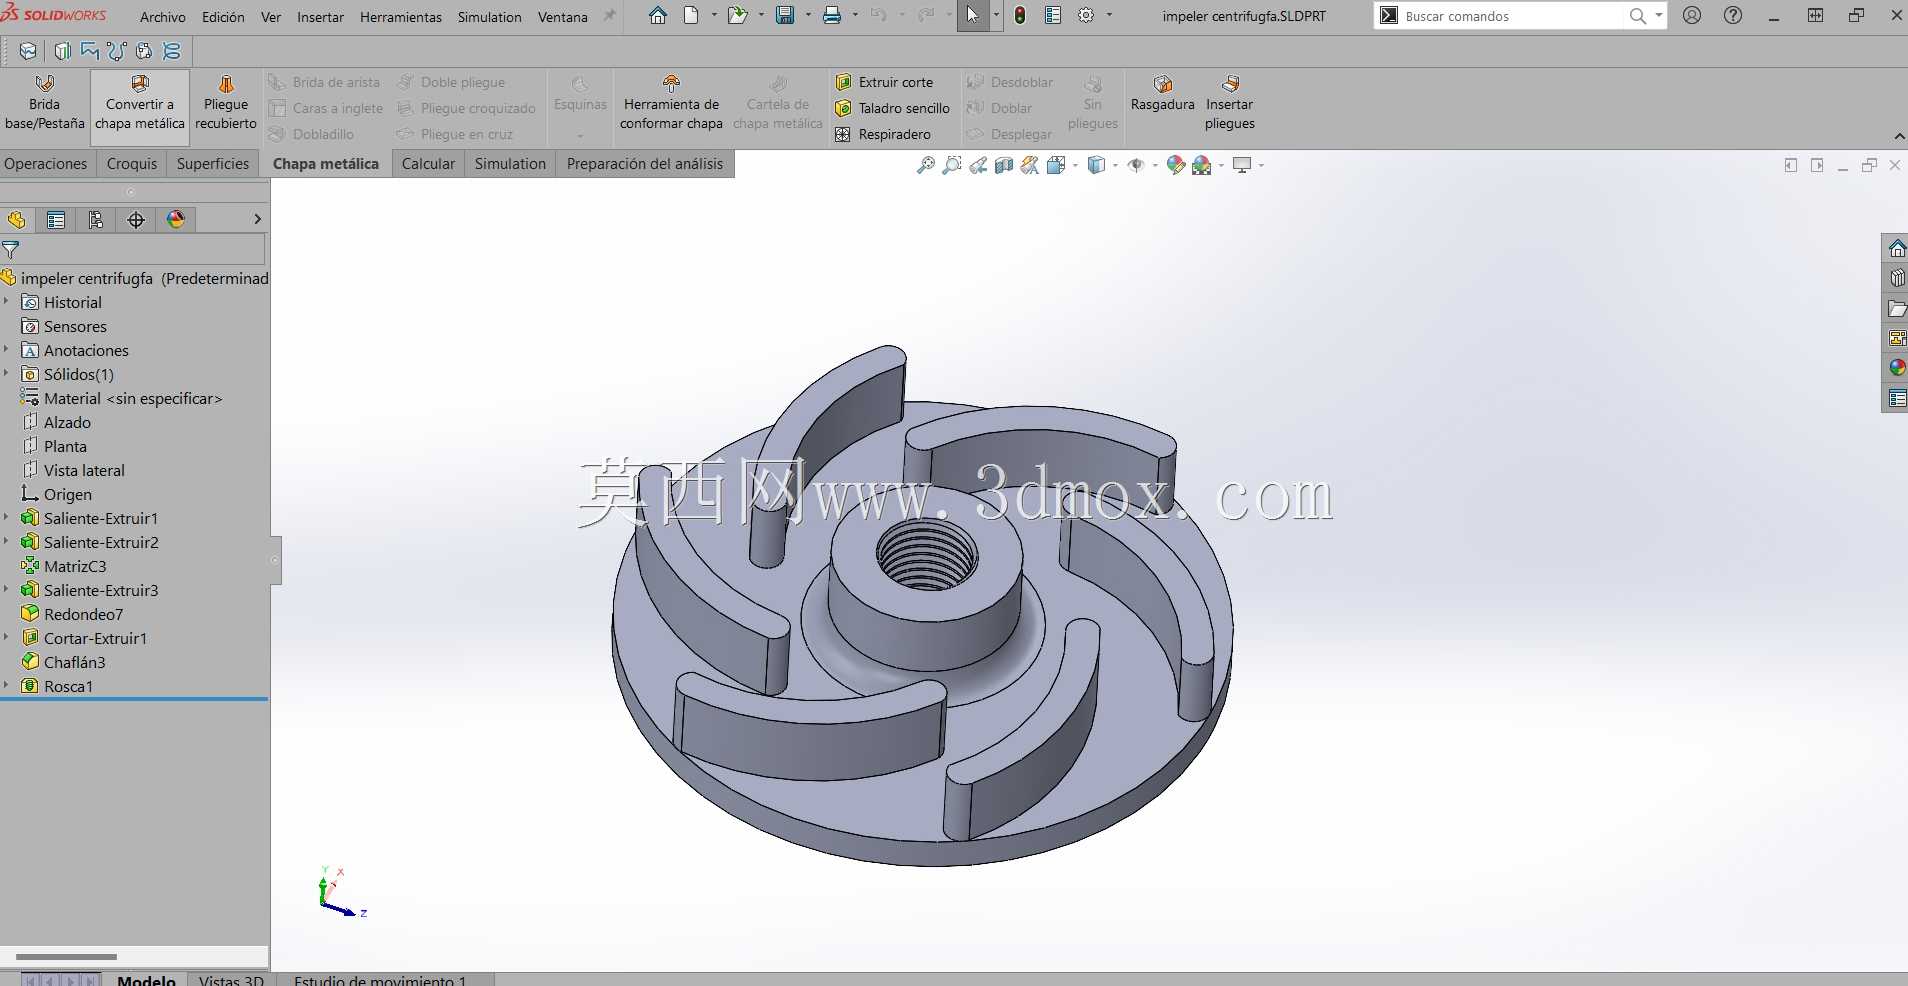Click the Brida base/Pestaña tool
This screenshot has width=1908, height=986.
click(x=45, y=103)
